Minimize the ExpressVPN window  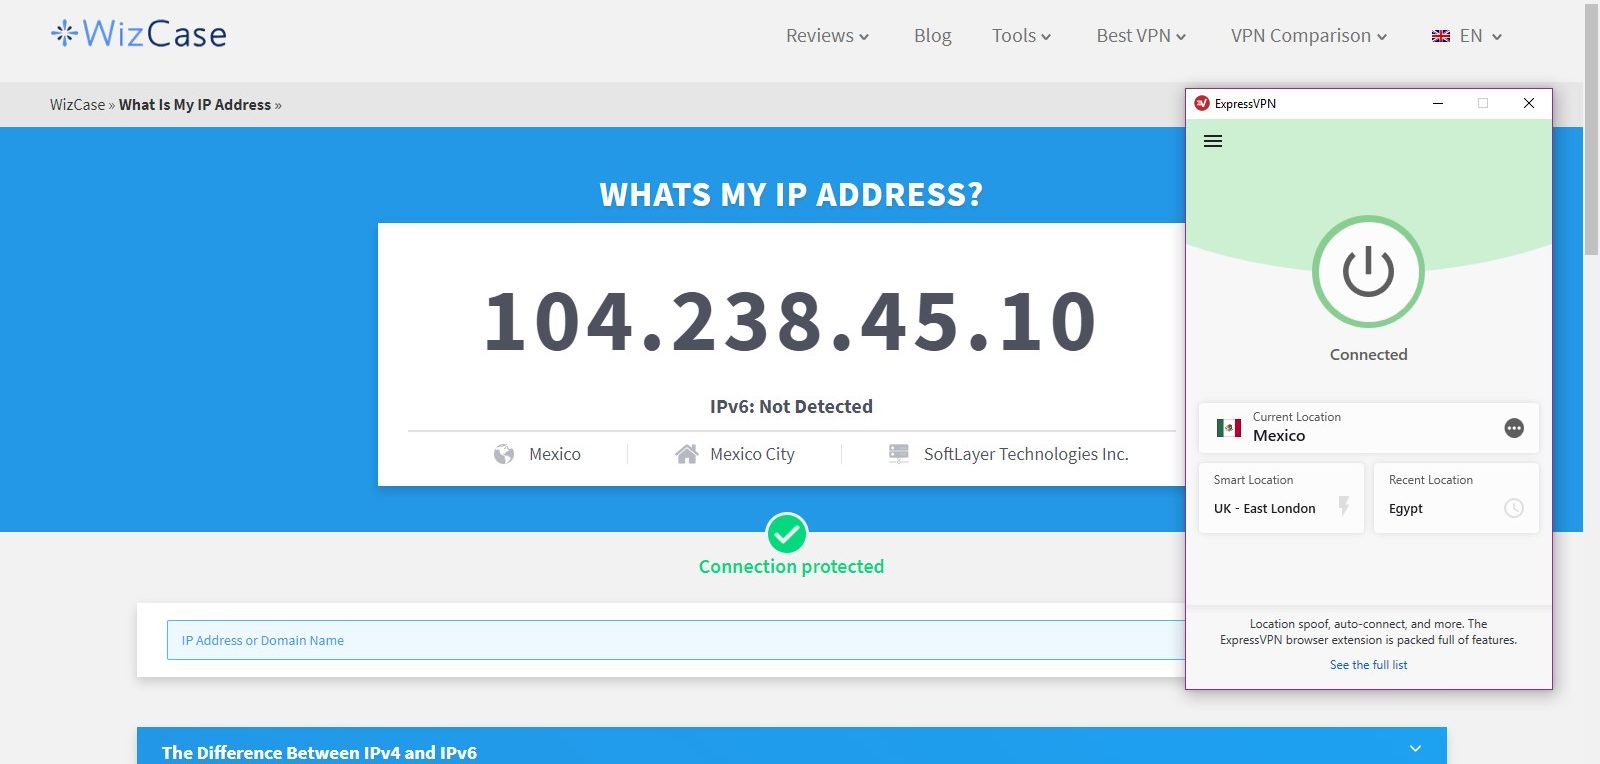pos(1438,103)
